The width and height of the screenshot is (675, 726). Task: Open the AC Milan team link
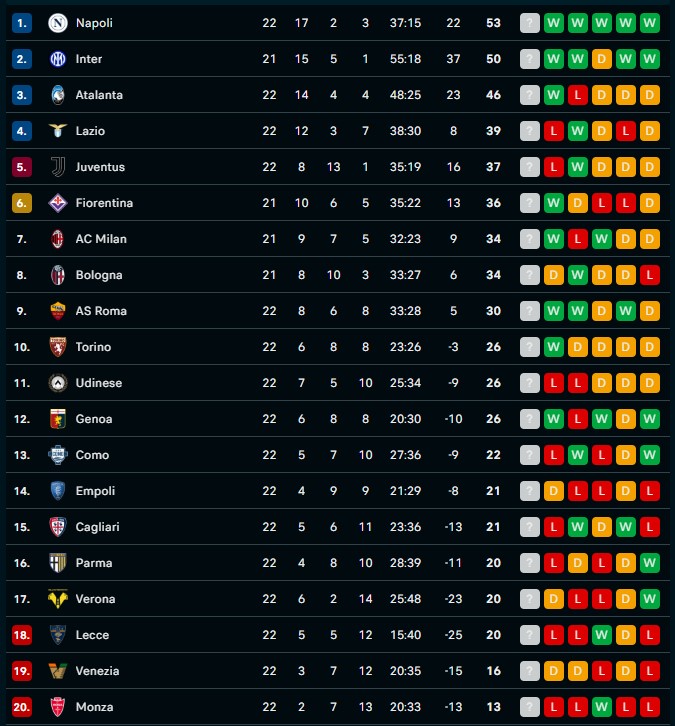[101, 239]
